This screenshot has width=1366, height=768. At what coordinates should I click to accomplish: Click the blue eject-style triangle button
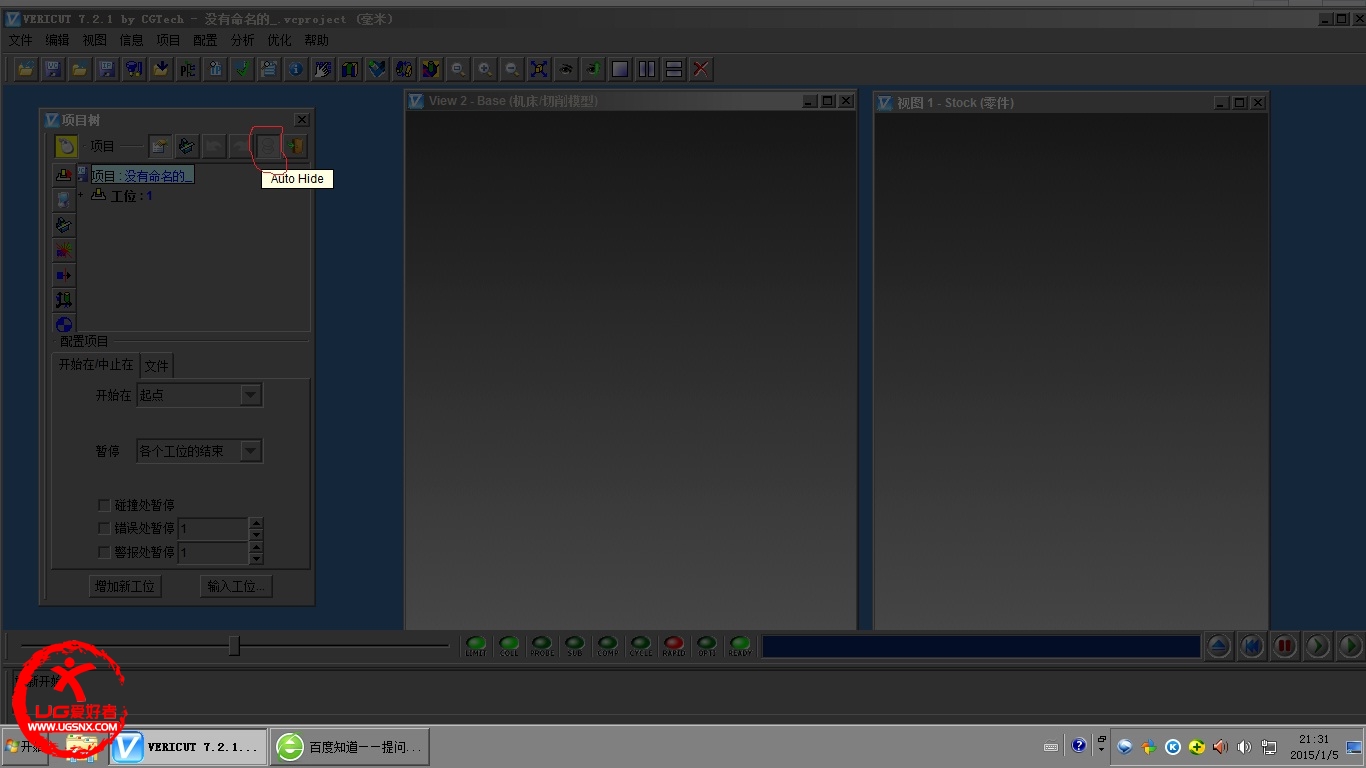(x=1218, y=646)
